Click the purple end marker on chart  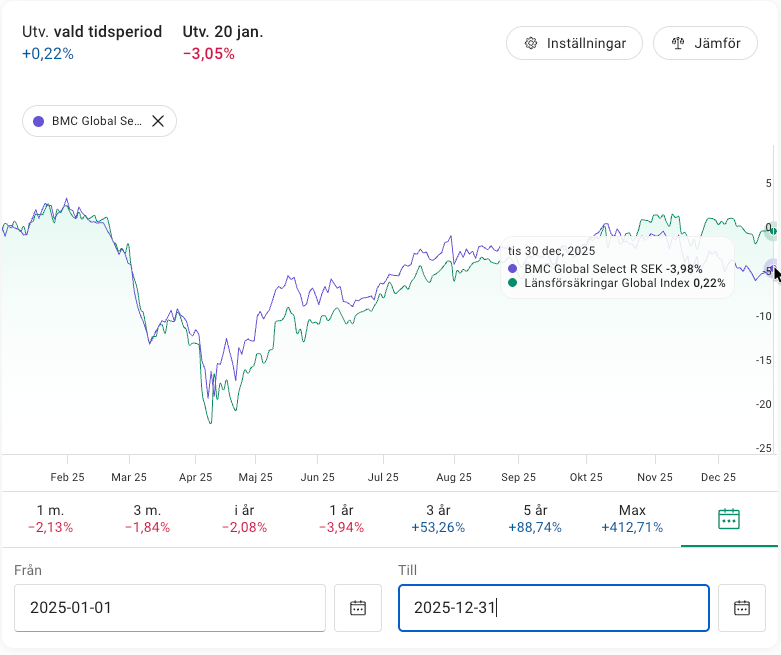771,268
